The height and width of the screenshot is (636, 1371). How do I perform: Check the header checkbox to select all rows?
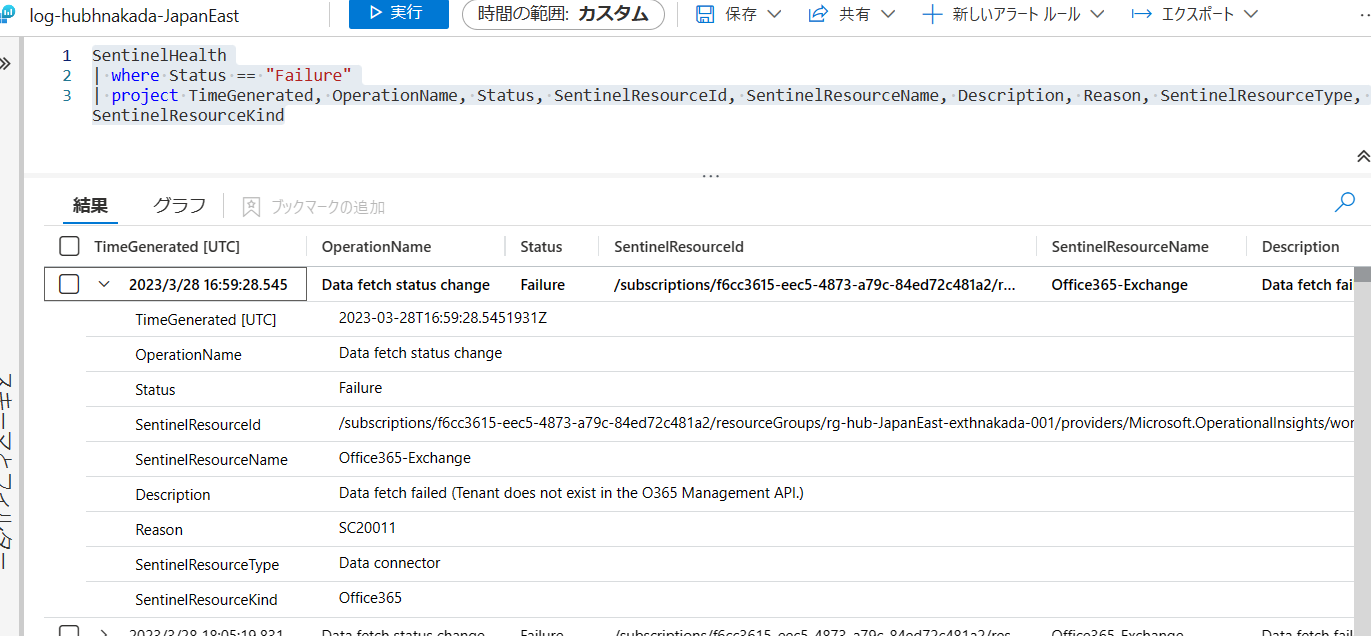pyautogui.click(x=69, y=245)
